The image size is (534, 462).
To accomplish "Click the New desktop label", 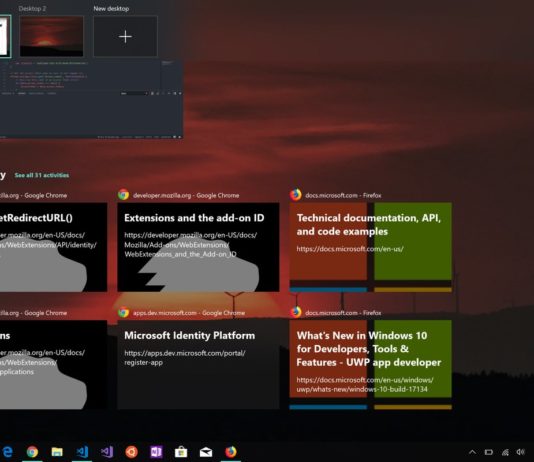I will click(x=111, y=9).
